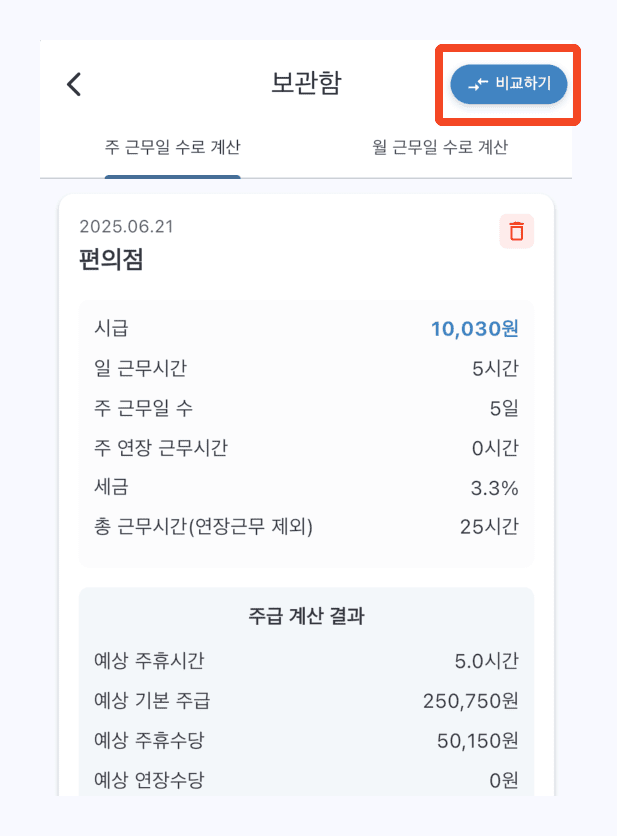Click the 시급 label
Viewport: 617px width, 836px height.
[111, 328]
